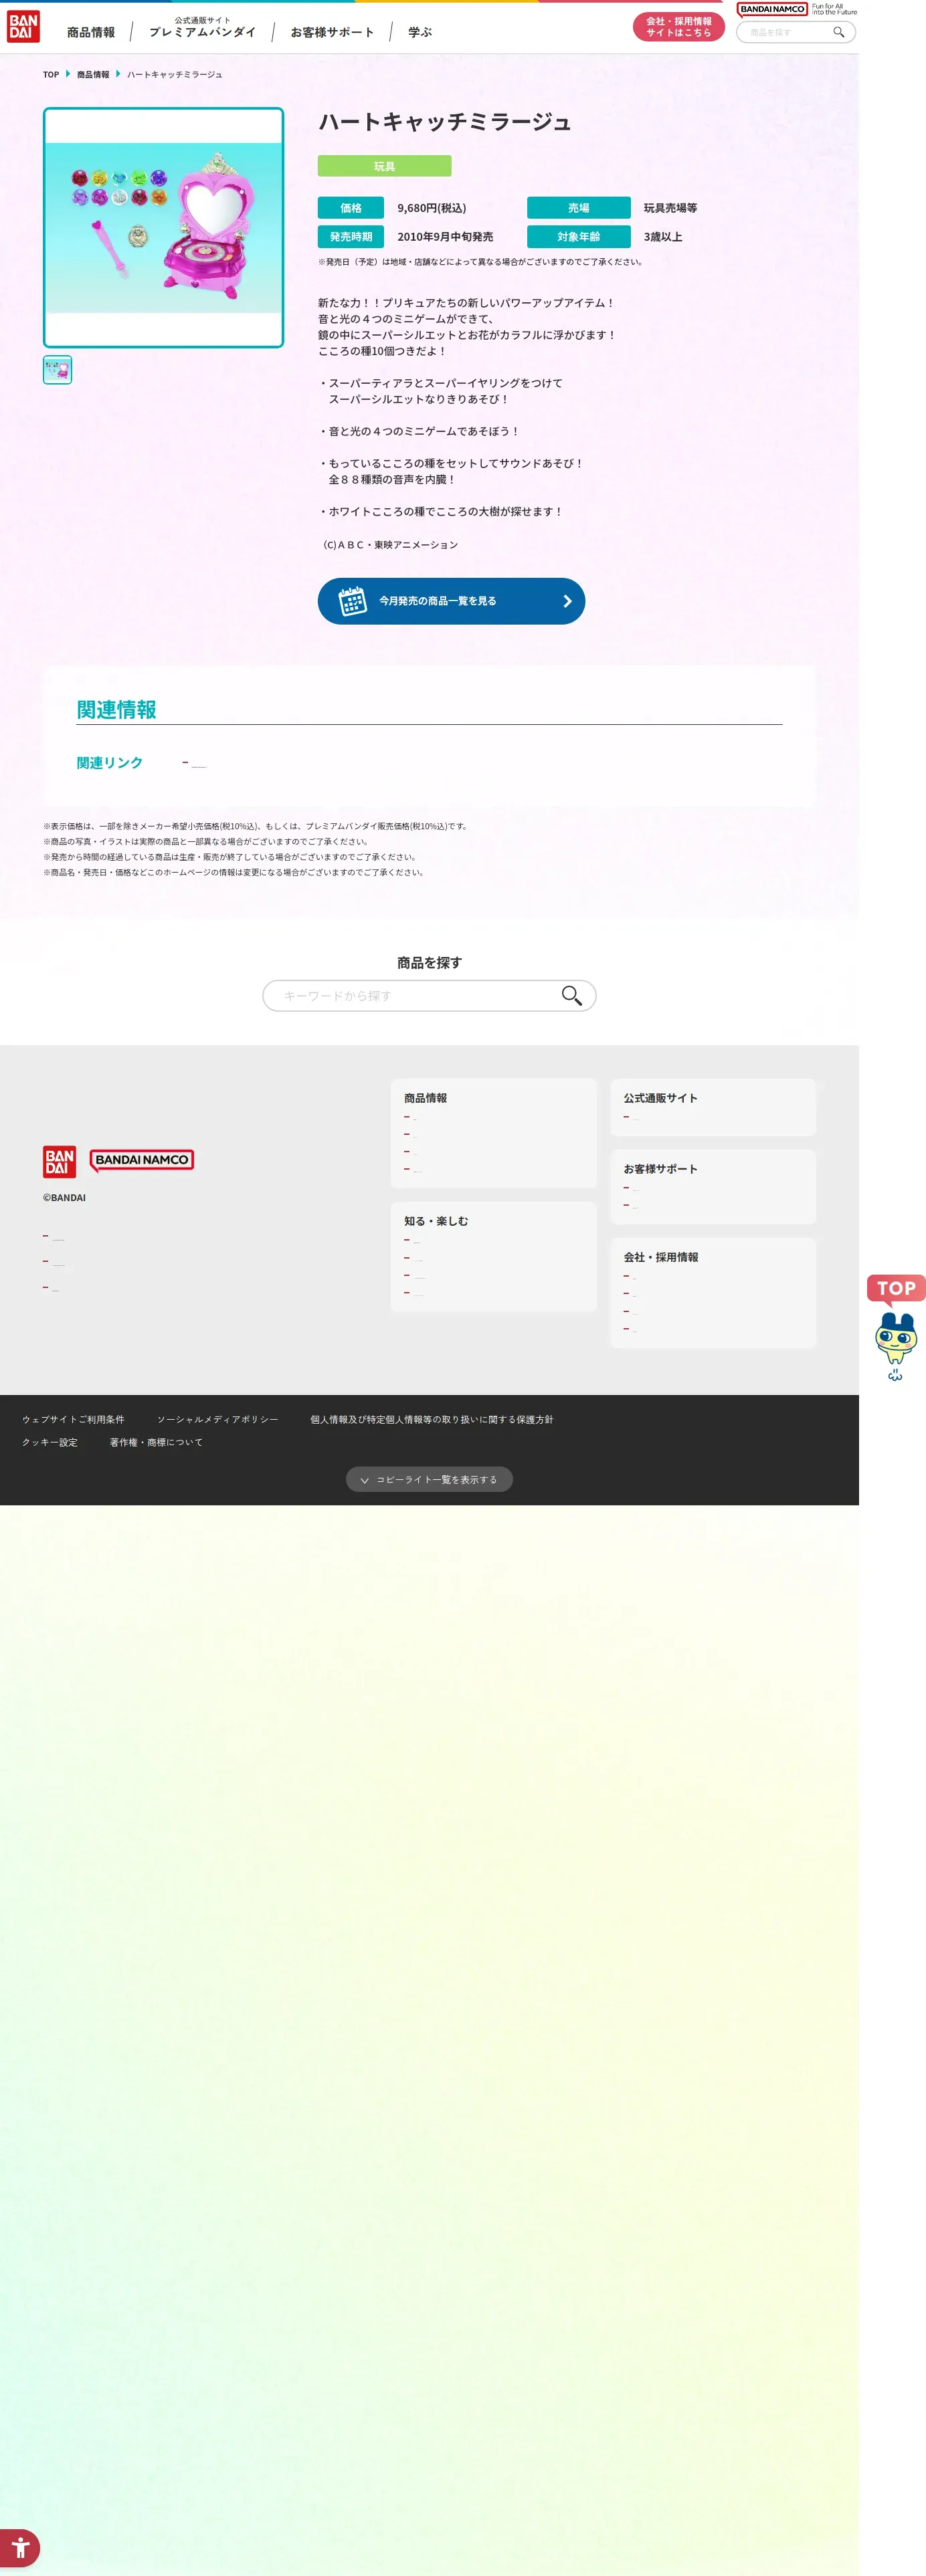Click the header search magnifier icon
This screenshot has height=2576, width=926.
[839, 32]
